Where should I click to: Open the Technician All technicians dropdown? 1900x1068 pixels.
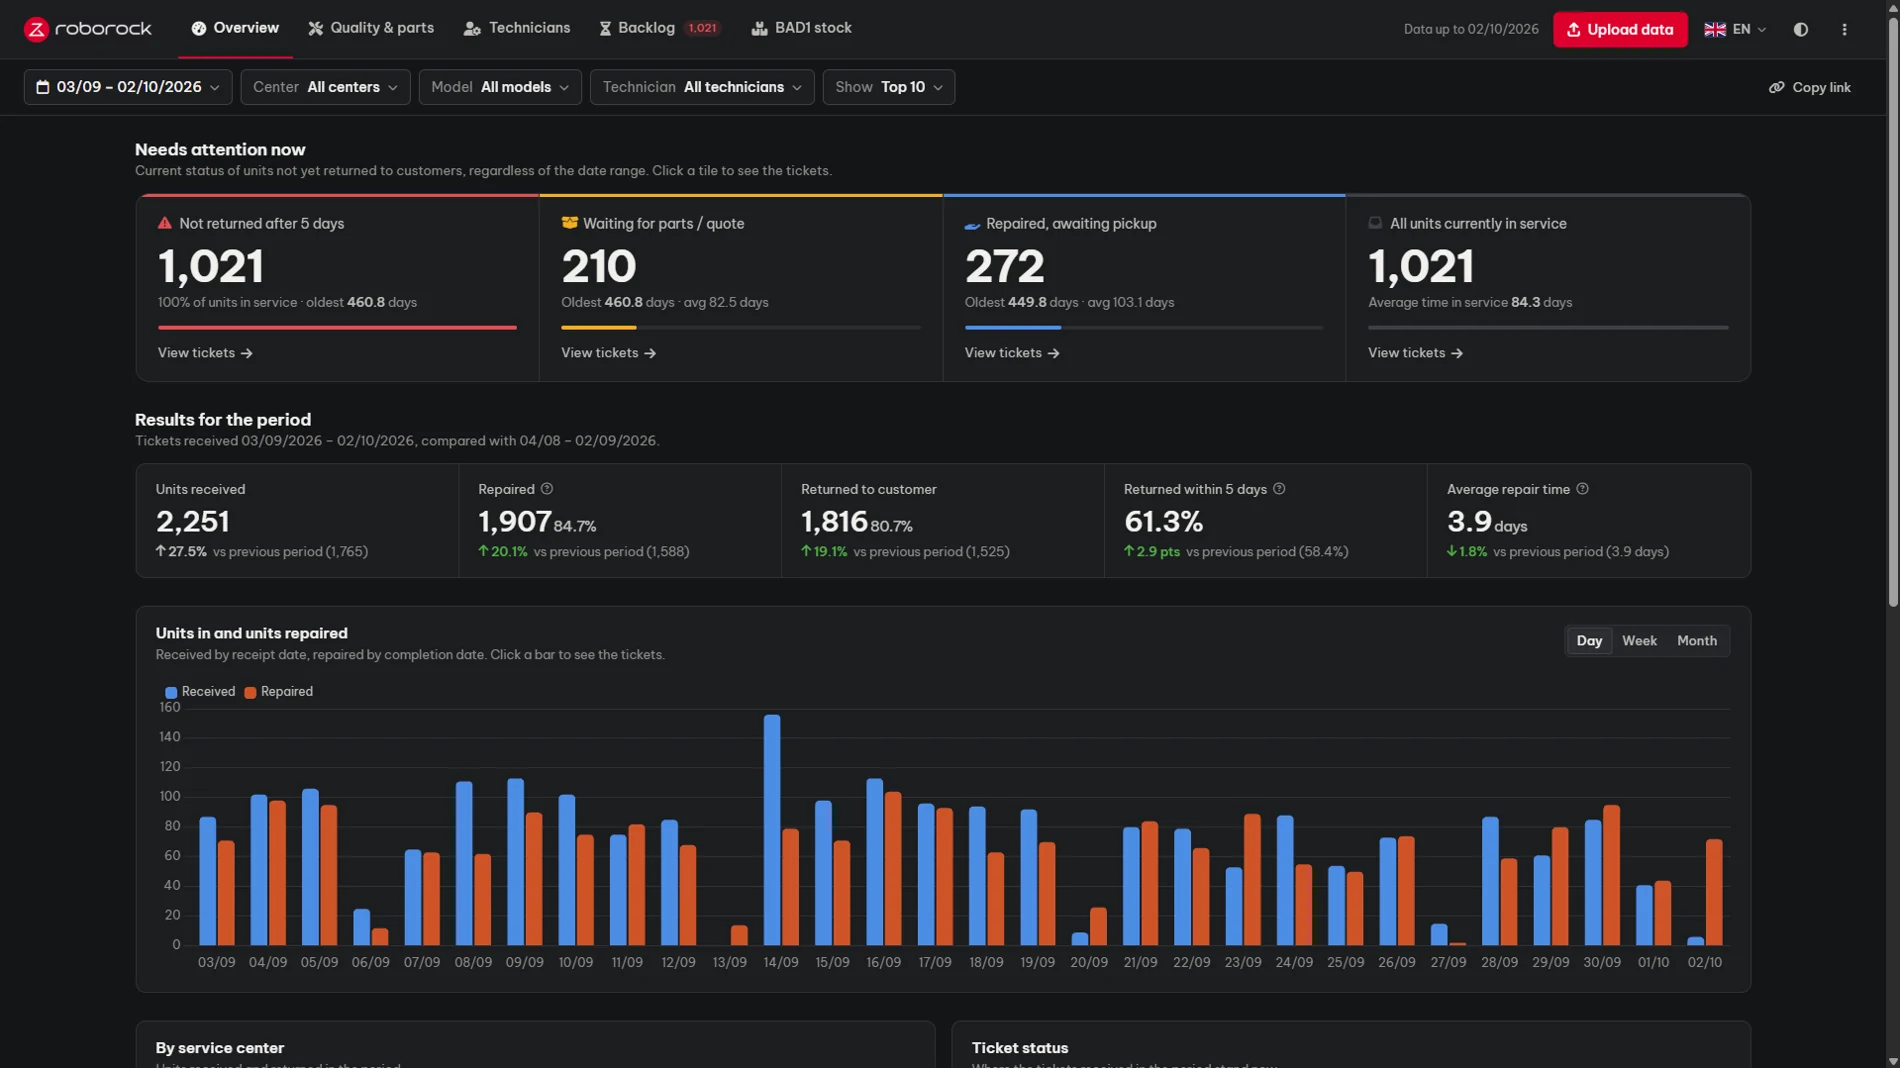702,87
